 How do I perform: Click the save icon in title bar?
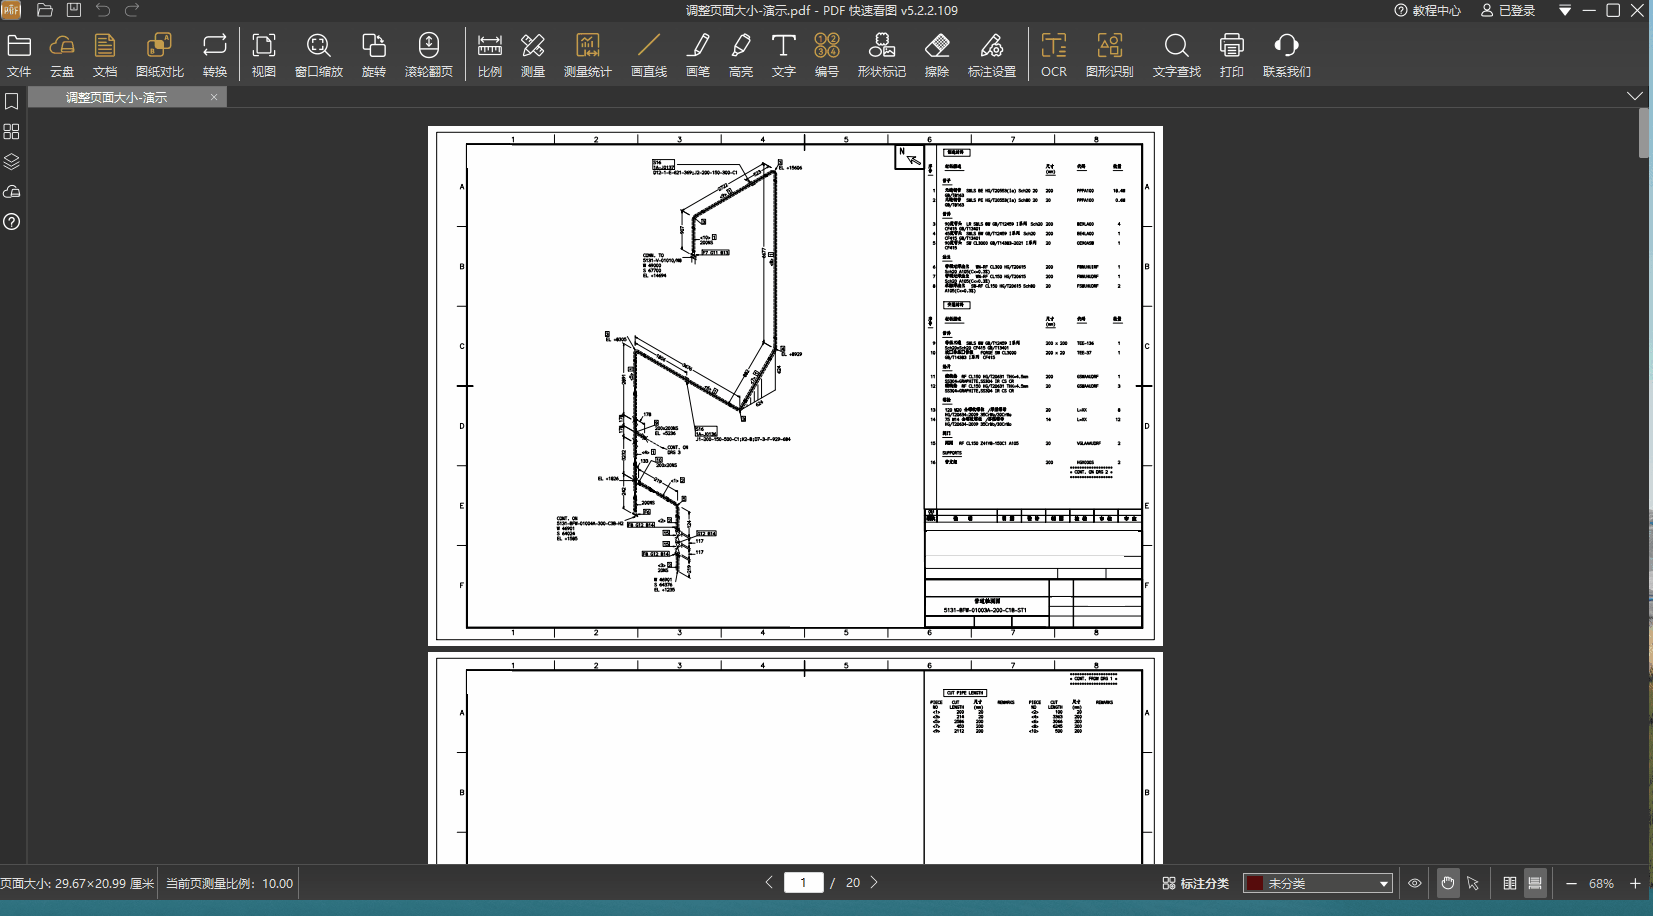click(x=74, y=10)
